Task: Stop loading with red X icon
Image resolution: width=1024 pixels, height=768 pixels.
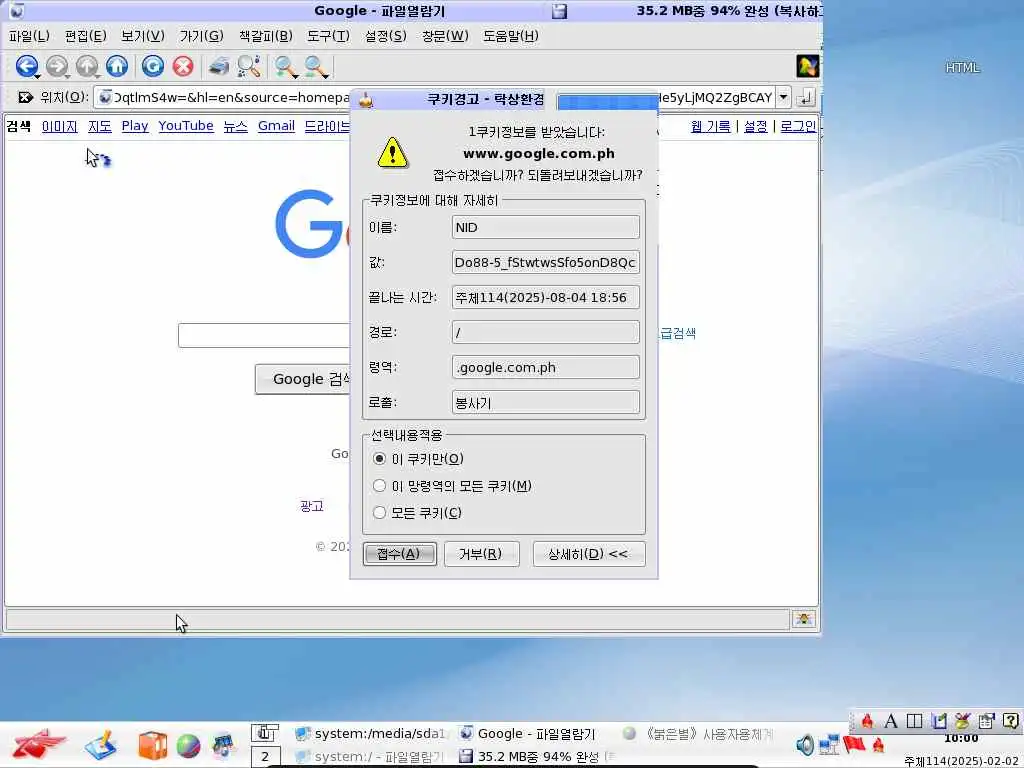Action: [184, 66]
